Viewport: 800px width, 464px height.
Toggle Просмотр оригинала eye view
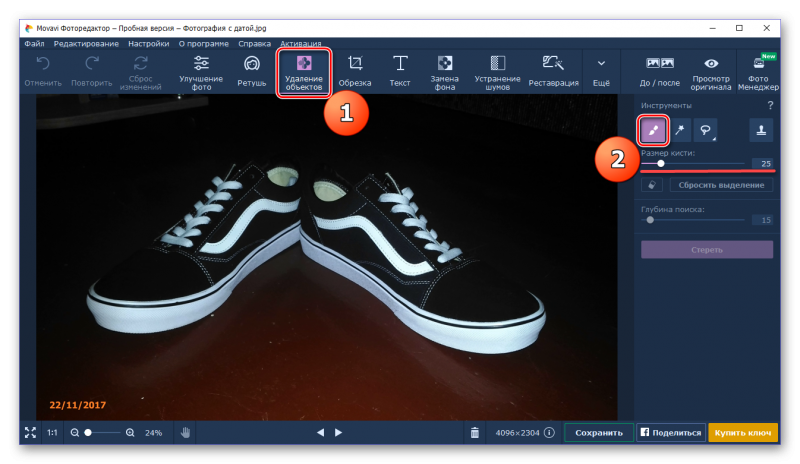(x=712, y=71)
